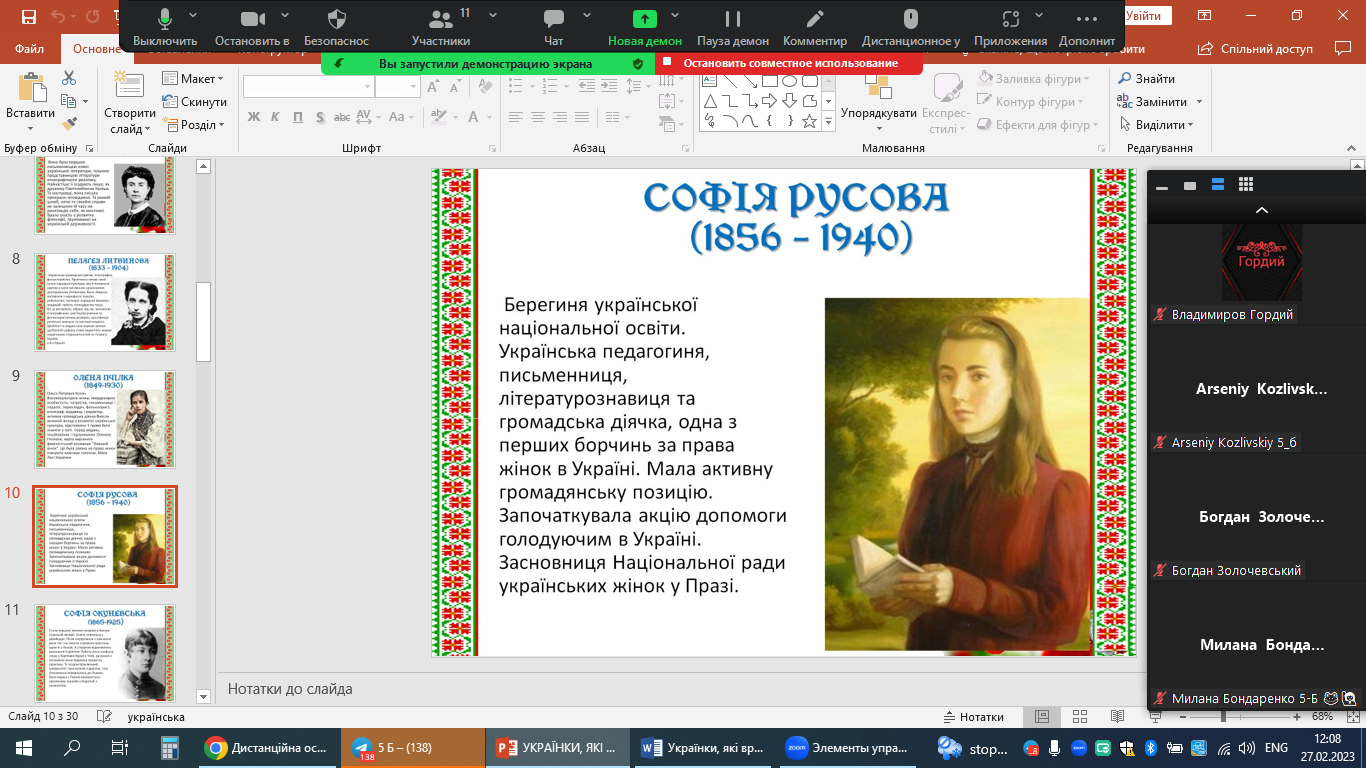Image resolution: width=1366 pixels, height=768 pixels.
Task: Mute microphone in Zoom toolbar
Action: click(165, 27)
